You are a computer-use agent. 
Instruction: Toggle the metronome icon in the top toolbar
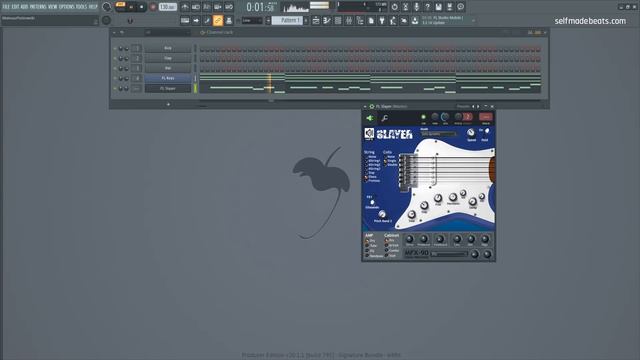click(x=185, y=7)
